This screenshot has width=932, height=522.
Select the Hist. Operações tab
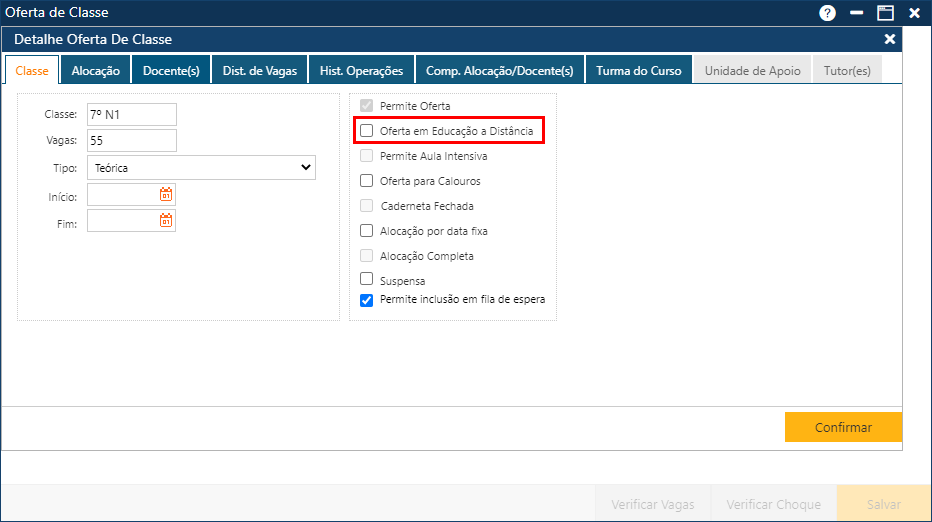361,71
